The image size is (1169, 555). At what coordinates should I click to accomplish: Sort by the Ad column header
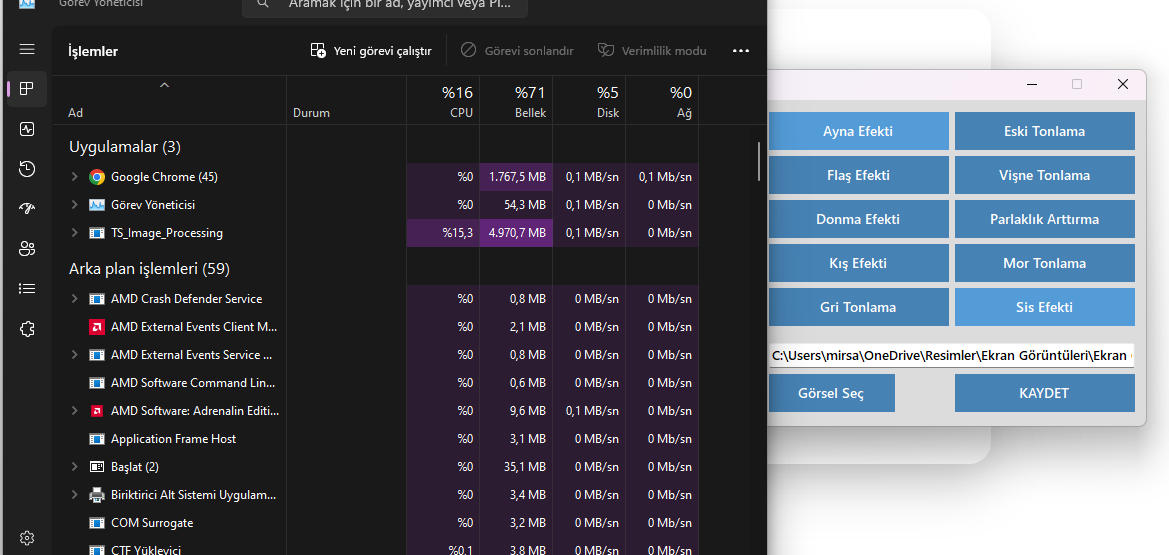pos(169,101)
